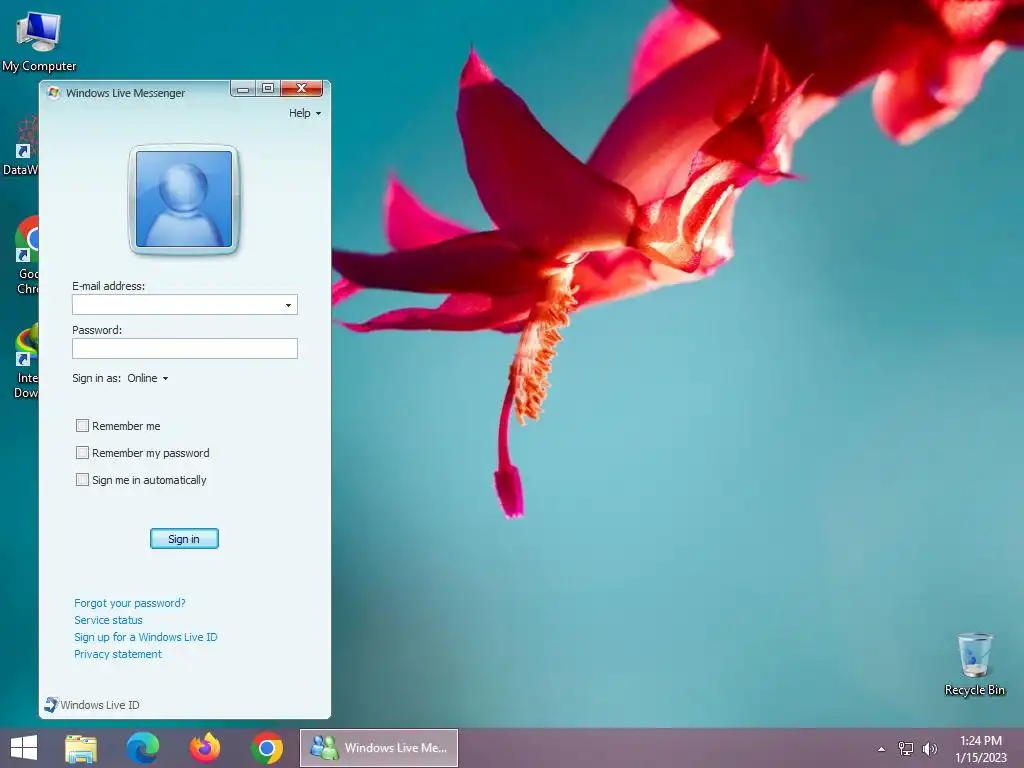The width and height of the screenshot is (1024, 768).
Task: Open File Explorer from the taskbar
Action: click(x=81, y=748)
